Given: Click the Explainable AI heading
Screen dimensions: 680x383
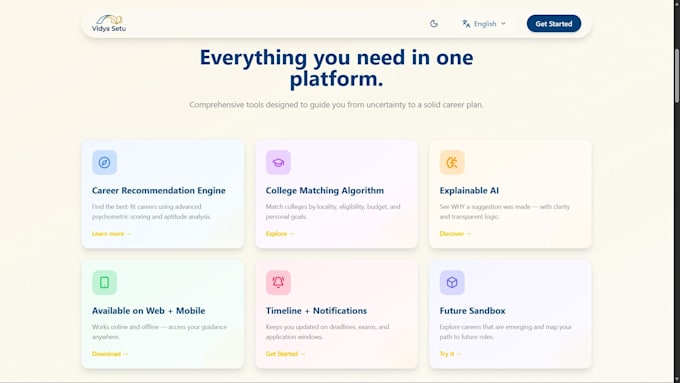Looking at the screenshot, I should tap(469, 191).
